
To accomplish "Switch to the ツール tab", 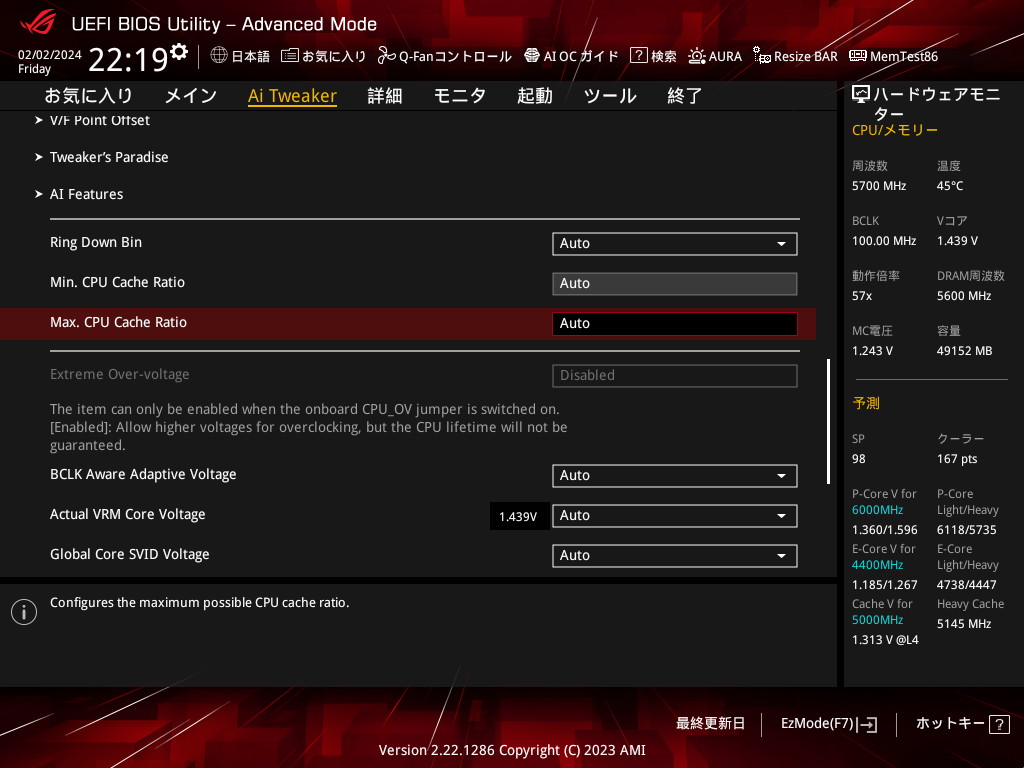I will pos(610,96).
